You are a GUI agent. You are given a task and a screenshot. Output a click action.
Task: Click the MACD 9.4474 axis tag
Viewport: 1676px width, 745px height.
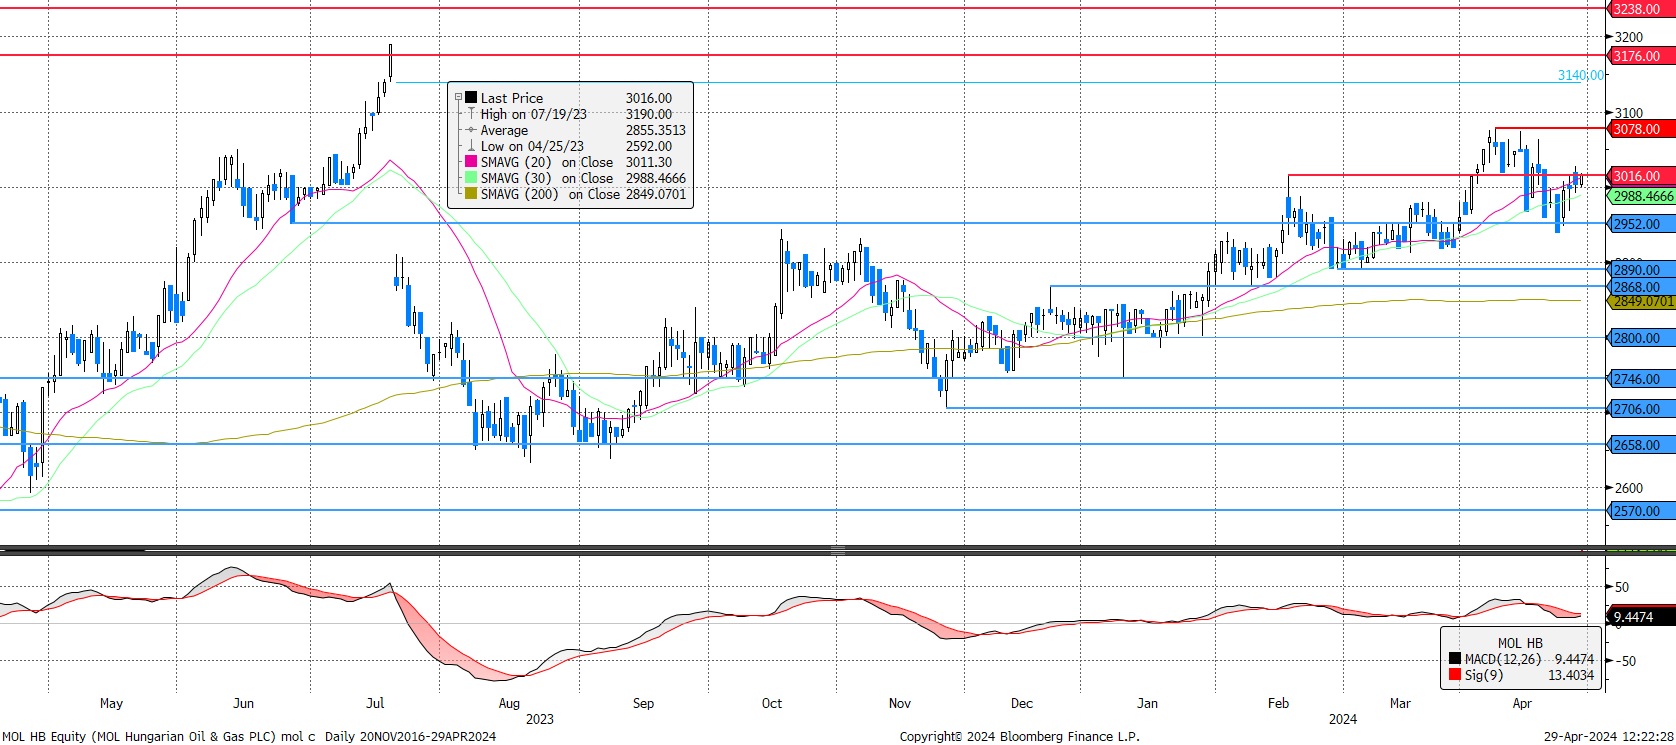point(1640,617)
